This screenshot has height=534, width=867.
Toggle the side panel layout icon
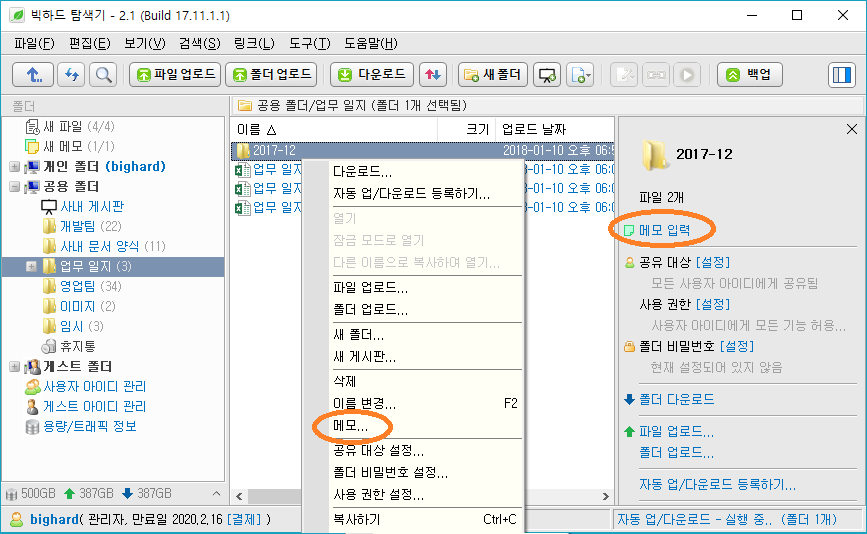click(842, 75)
